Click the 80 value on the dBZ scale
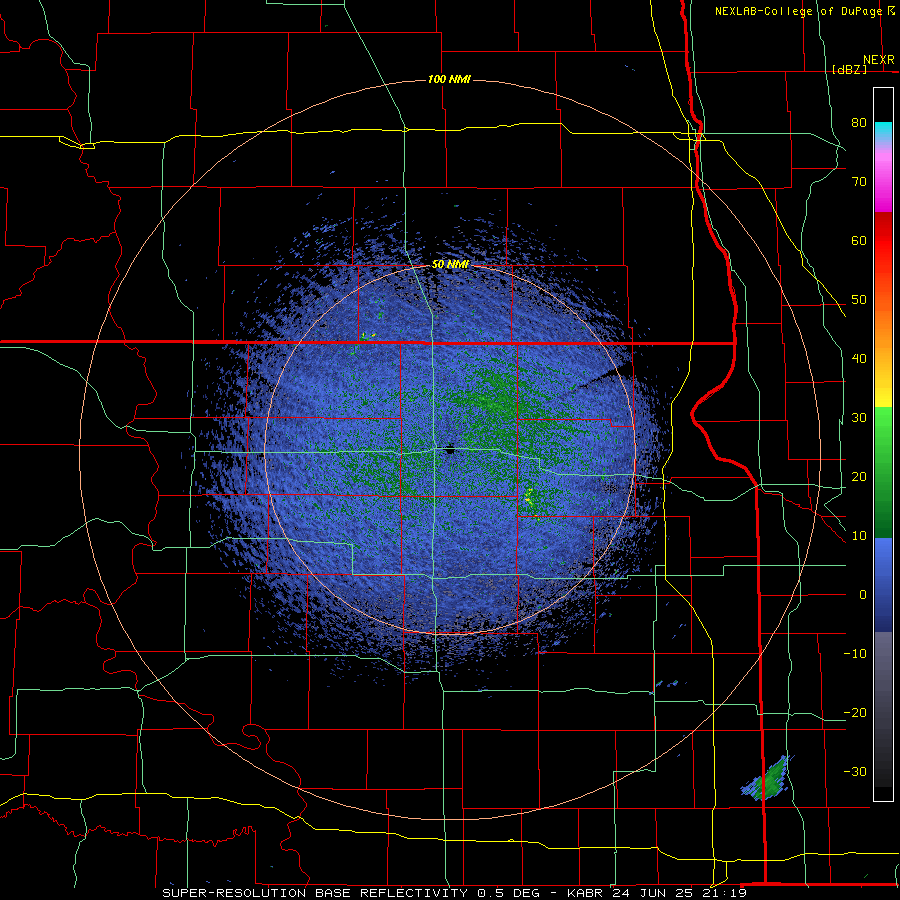 [x=859, y=122]
